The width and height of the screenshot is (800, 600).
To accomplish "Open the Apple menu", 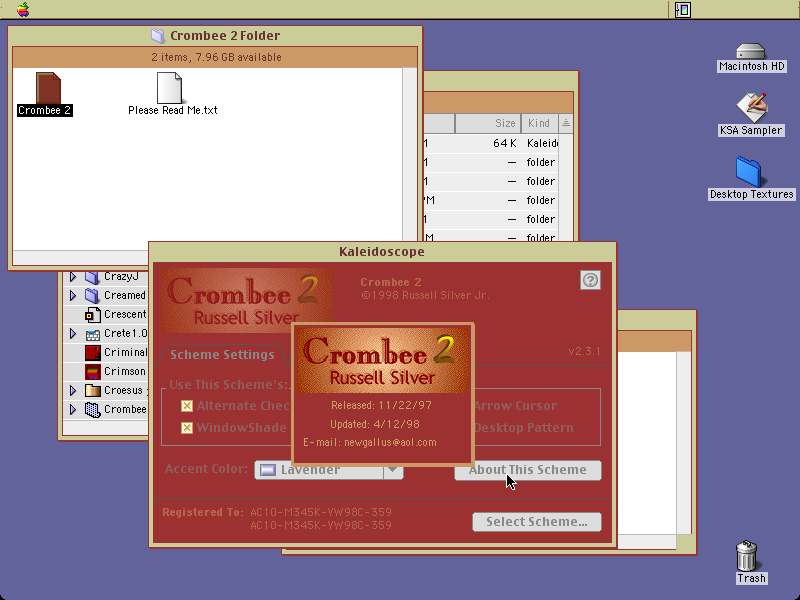I will 23,9.
